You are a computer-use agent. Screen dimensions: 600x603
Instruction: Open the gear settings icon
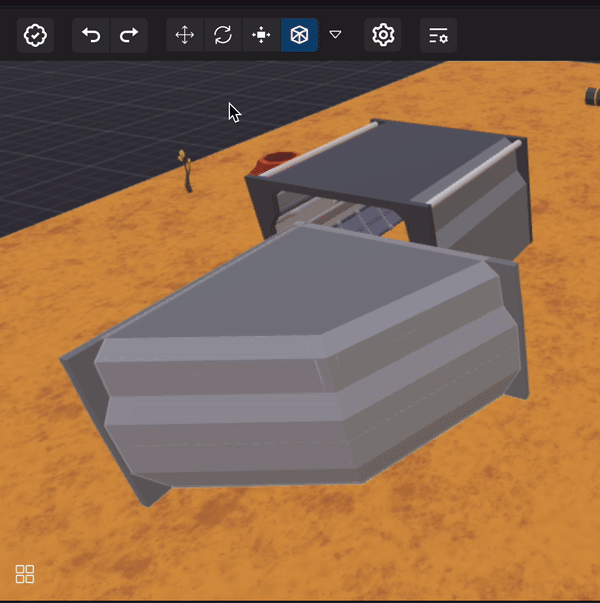tap(383, 35)
